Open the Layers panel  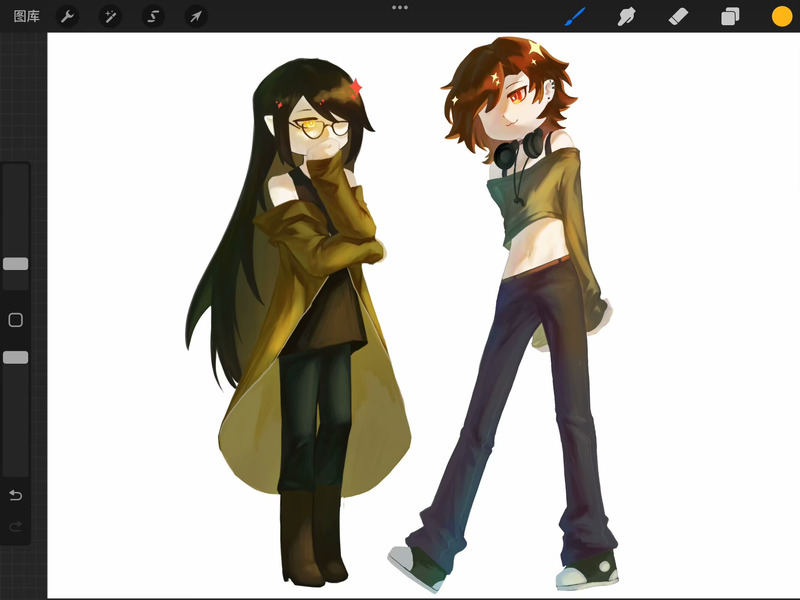click(x=730, y=16)
